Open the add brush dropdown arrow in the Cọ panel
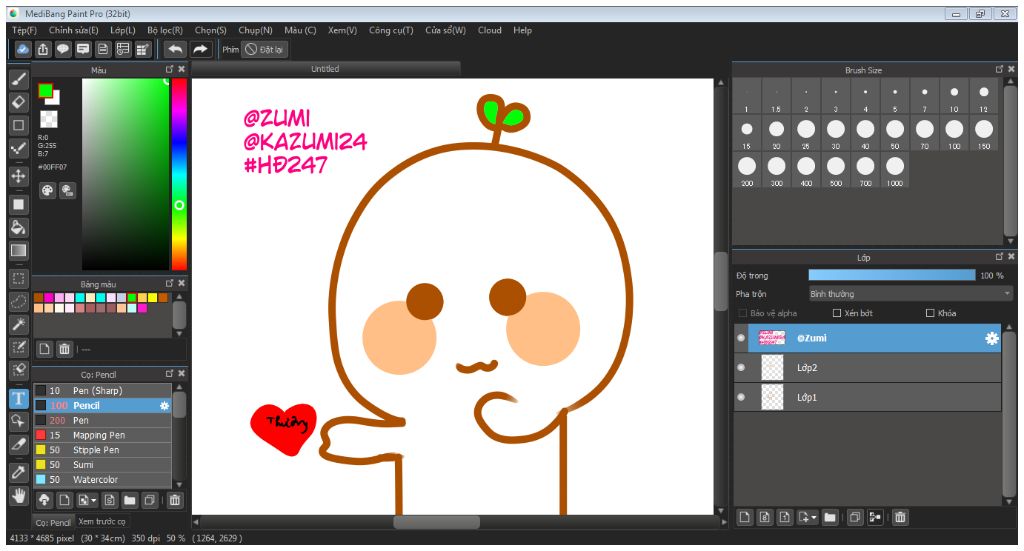The image size is (1024, 551). coord(93,501)
